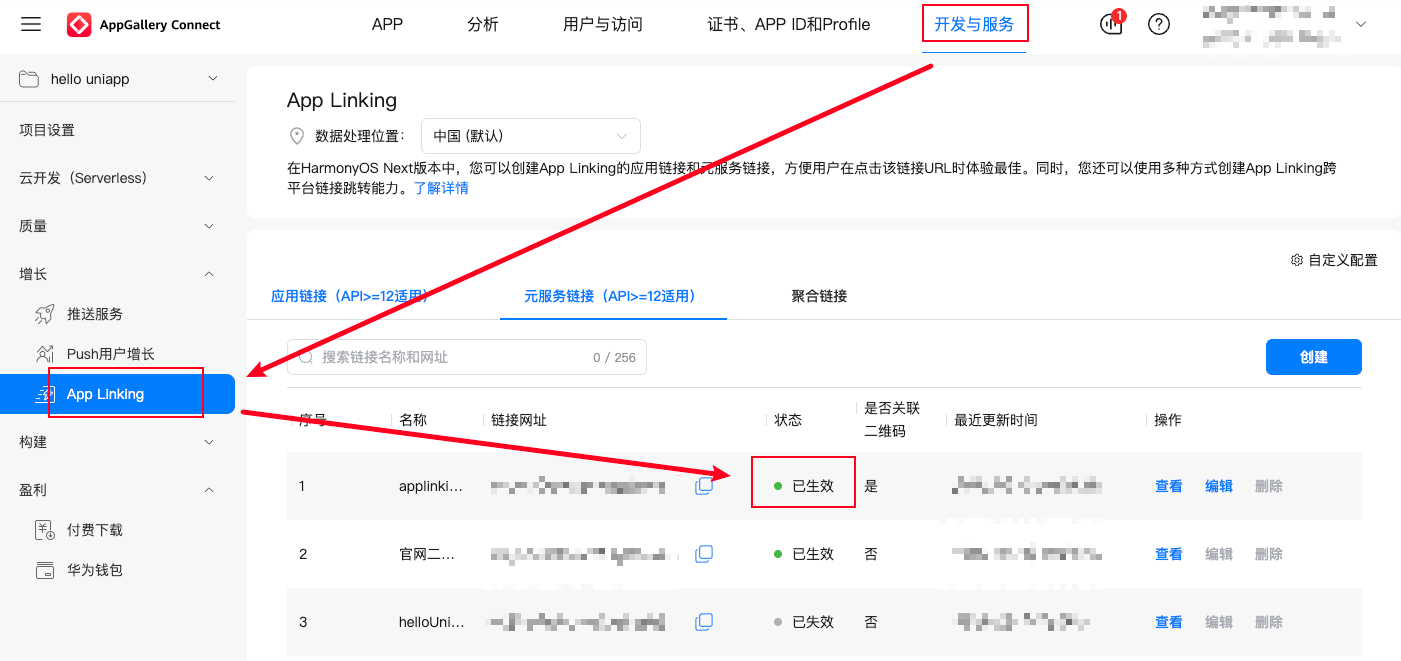1401x661 pixels.
Task: Click the search magnifier icon
Action: 306,357
